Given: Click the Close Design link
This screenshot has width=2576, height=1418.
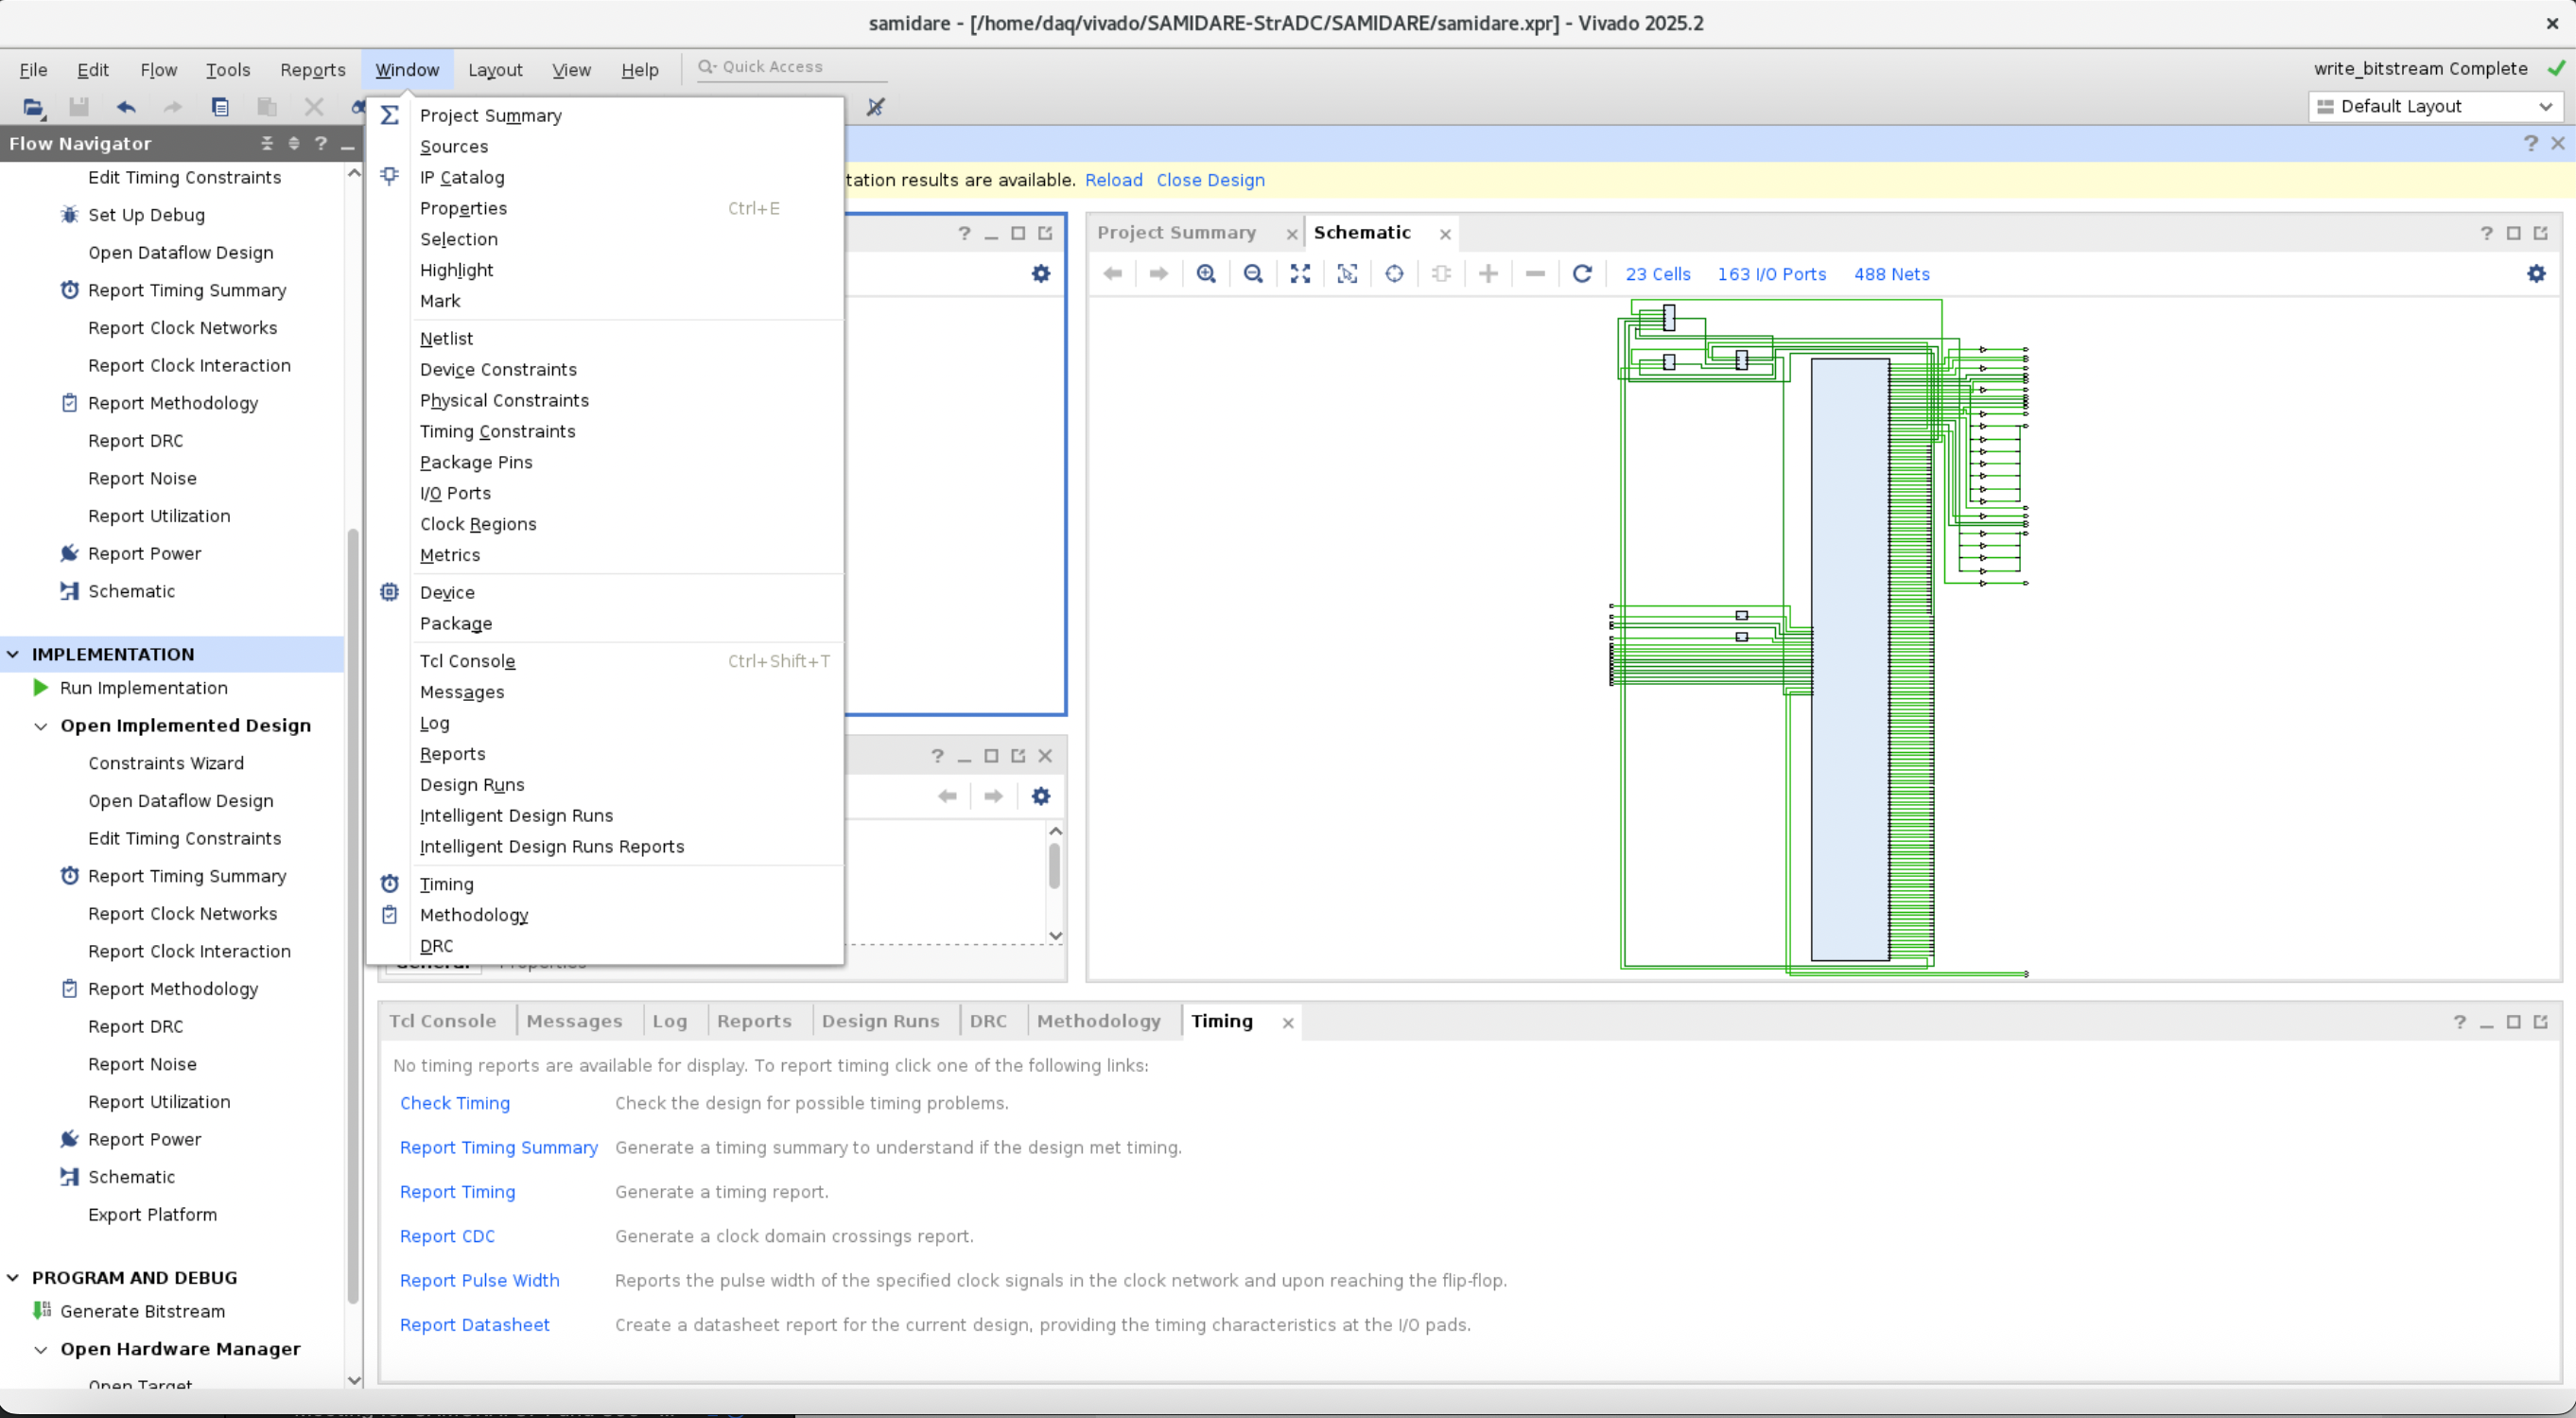Looking at the screenshot, I should tap(1210, 180).
